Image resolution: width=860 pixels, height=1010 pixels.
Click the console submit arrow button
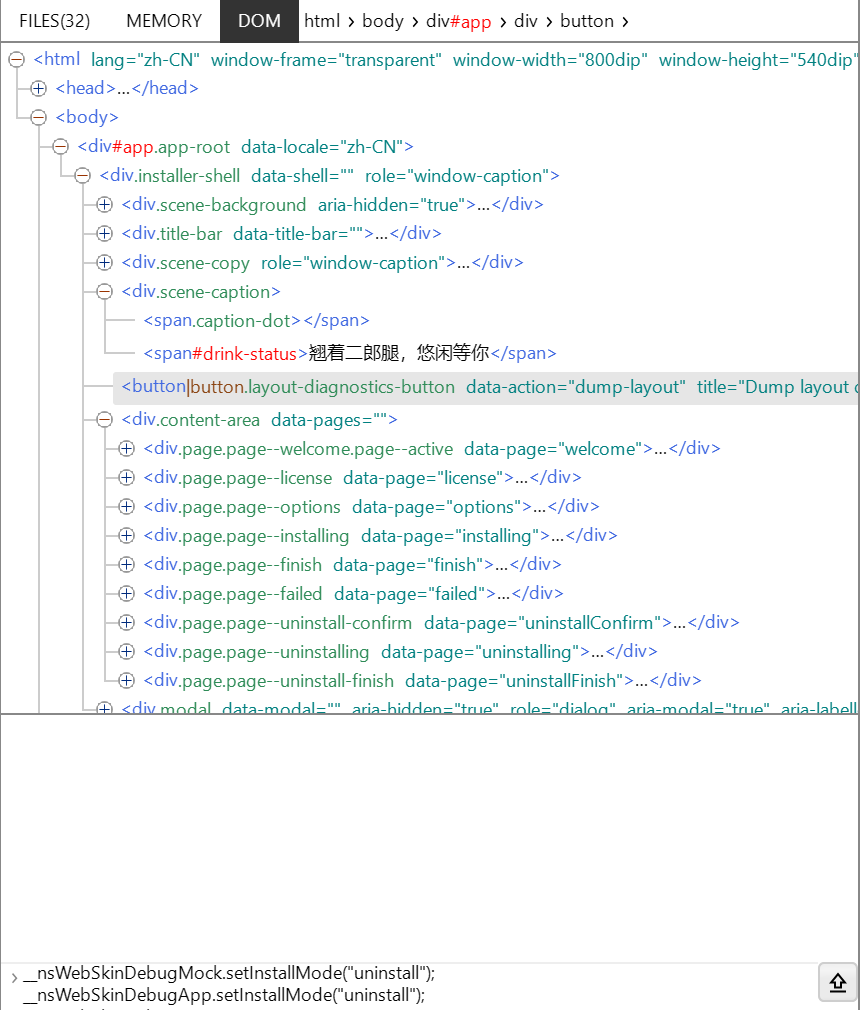pyautogui.click(x=837, y=982)
